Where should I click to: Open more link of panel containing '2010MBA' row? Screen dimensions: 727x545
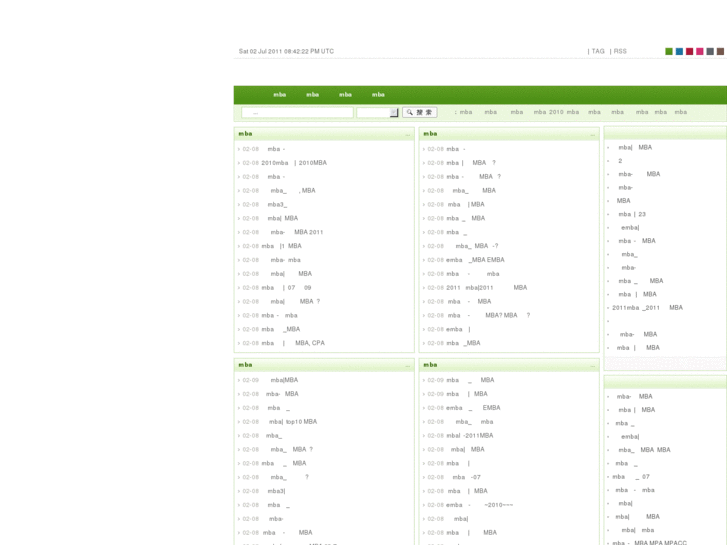408,135
